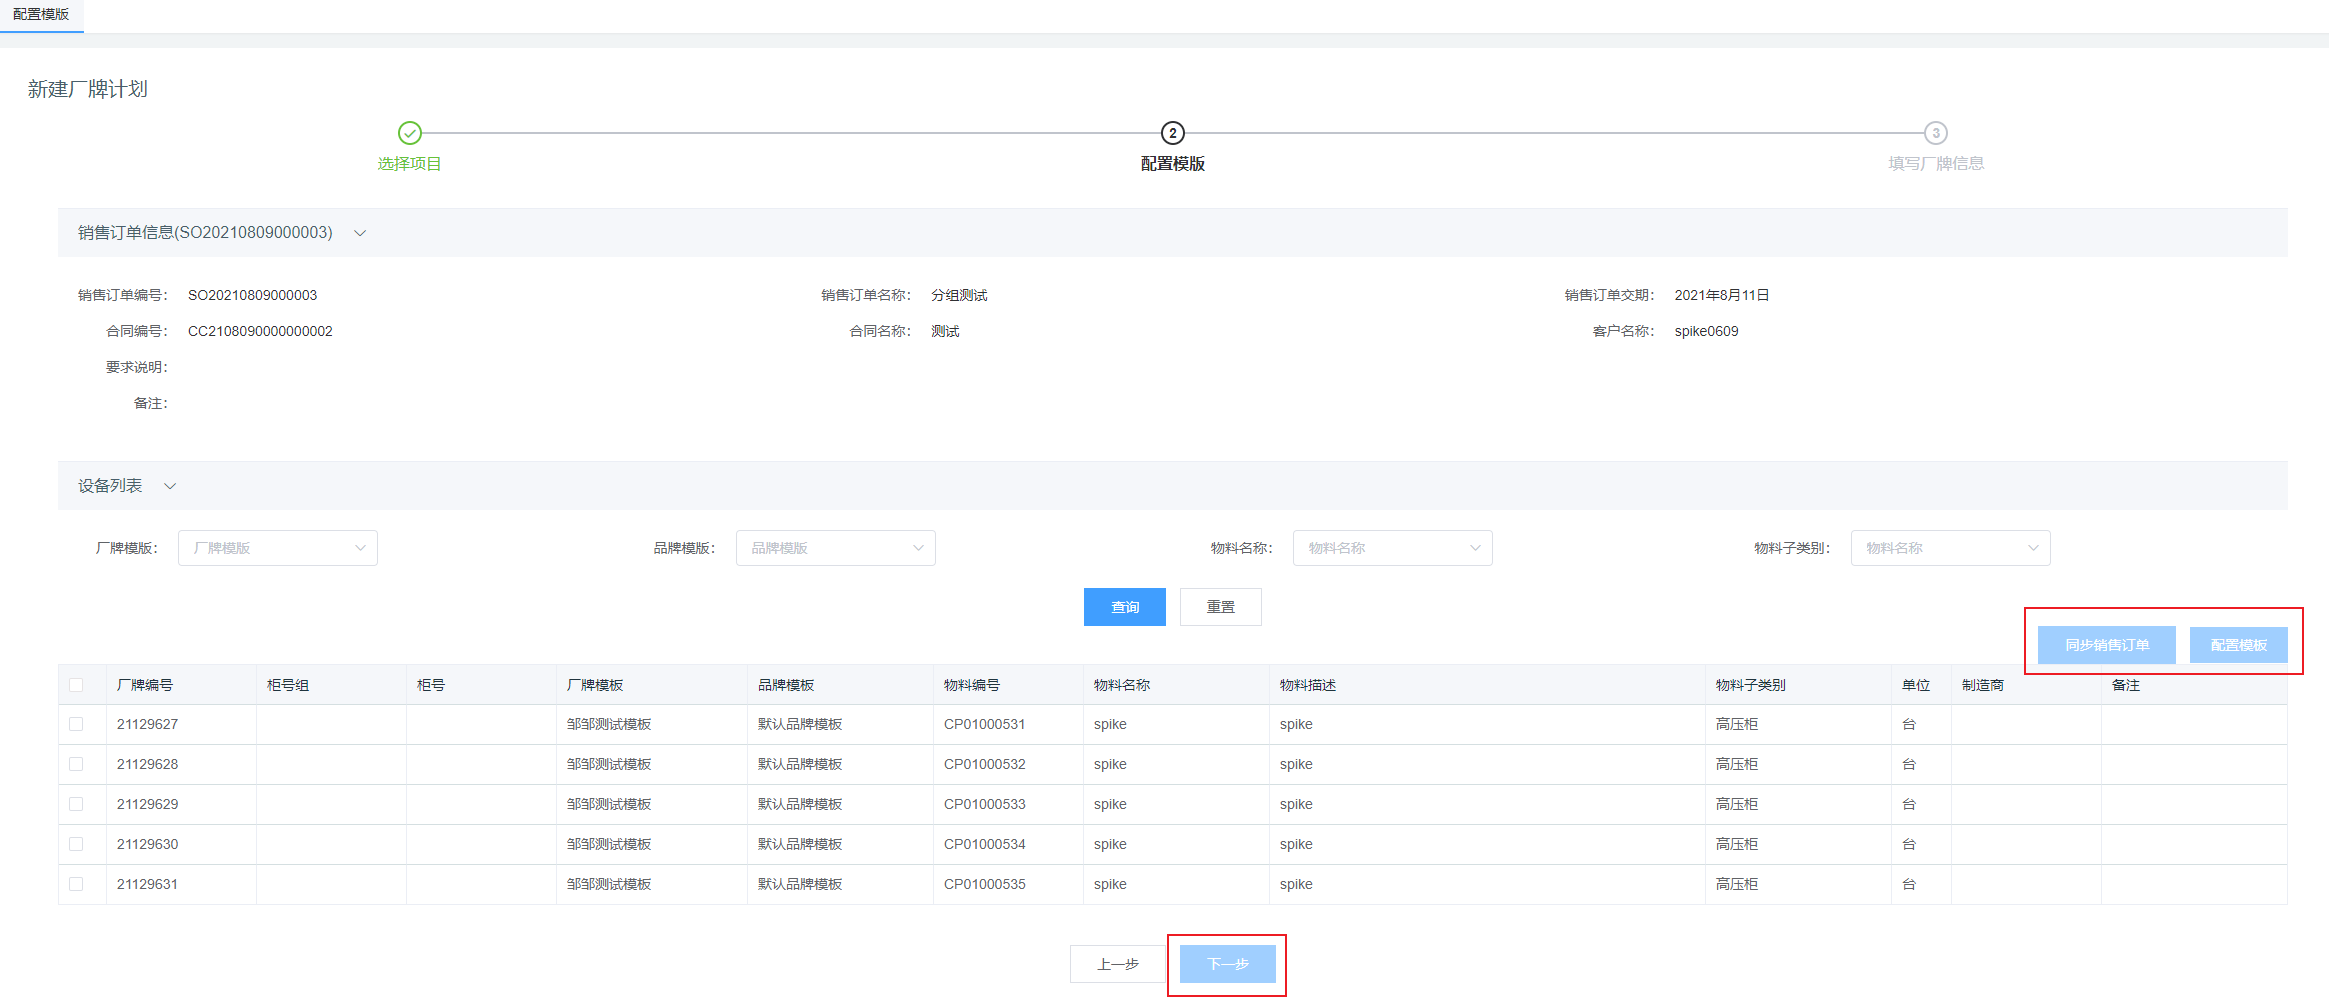Collapse the 销售订单信息 section chevron
The width and height of the screenshot is (2329, 1008).
tap(360, 233)
